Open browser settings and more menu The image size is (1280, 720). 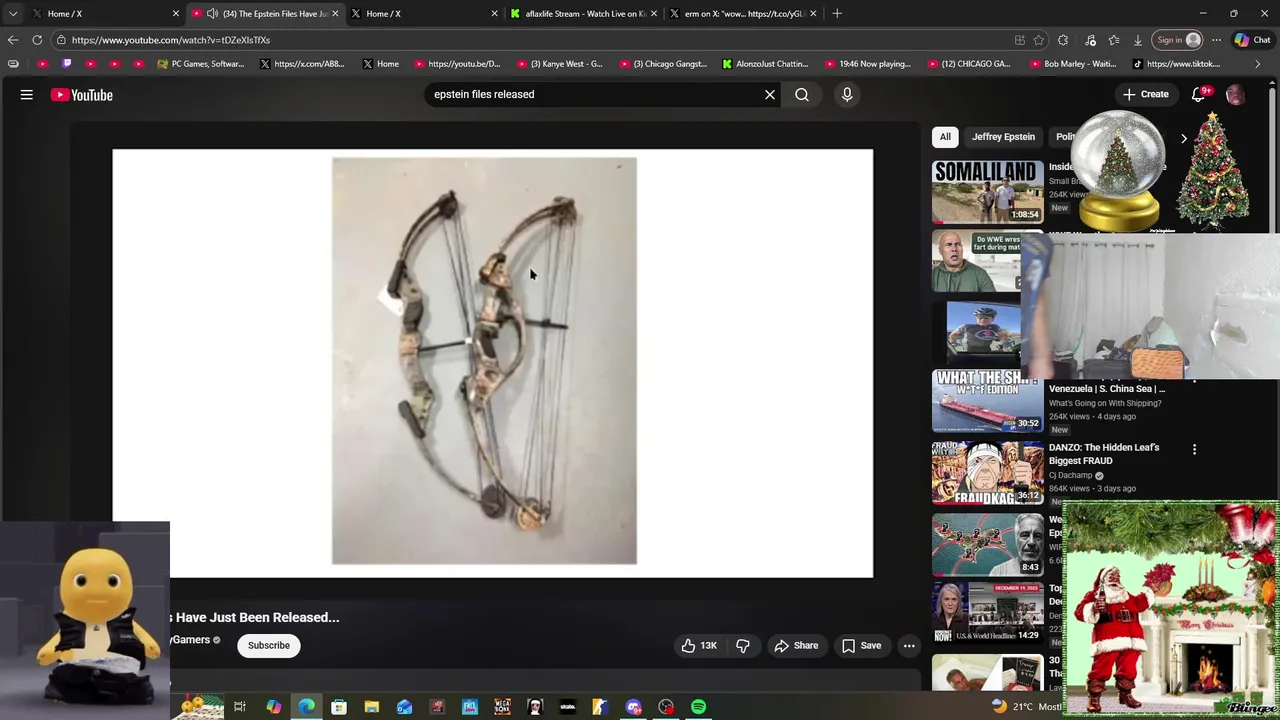coord(1216,40)
